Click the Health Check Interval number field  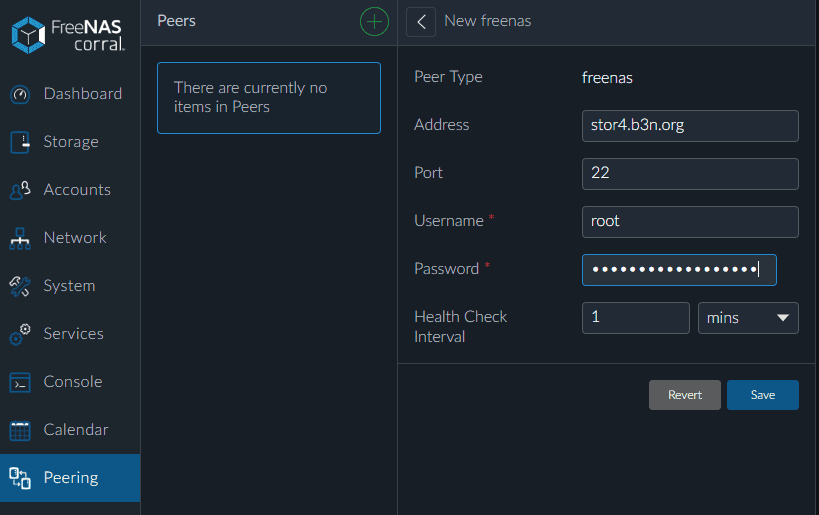(x=636, y=318)
